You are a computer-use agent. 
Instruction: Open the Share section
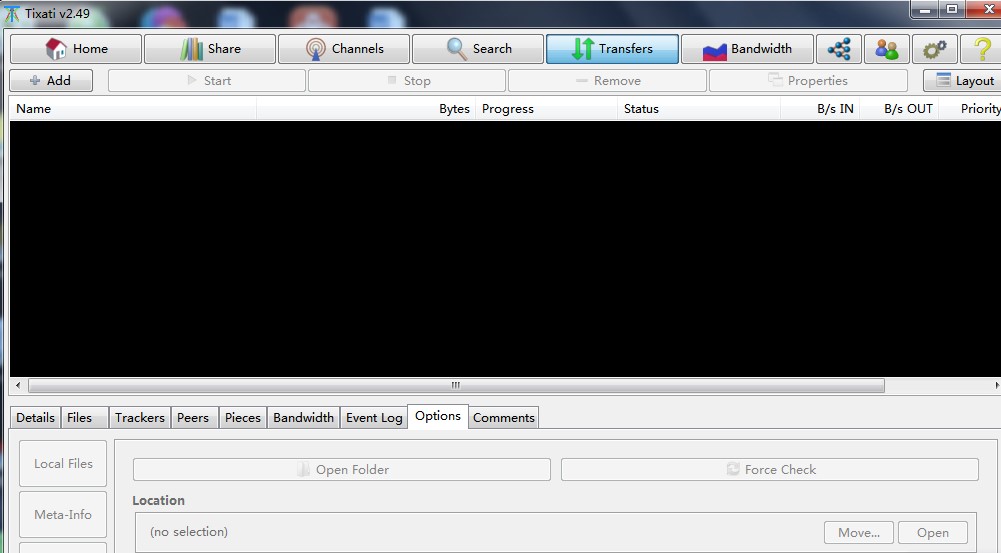coord(210,49)
